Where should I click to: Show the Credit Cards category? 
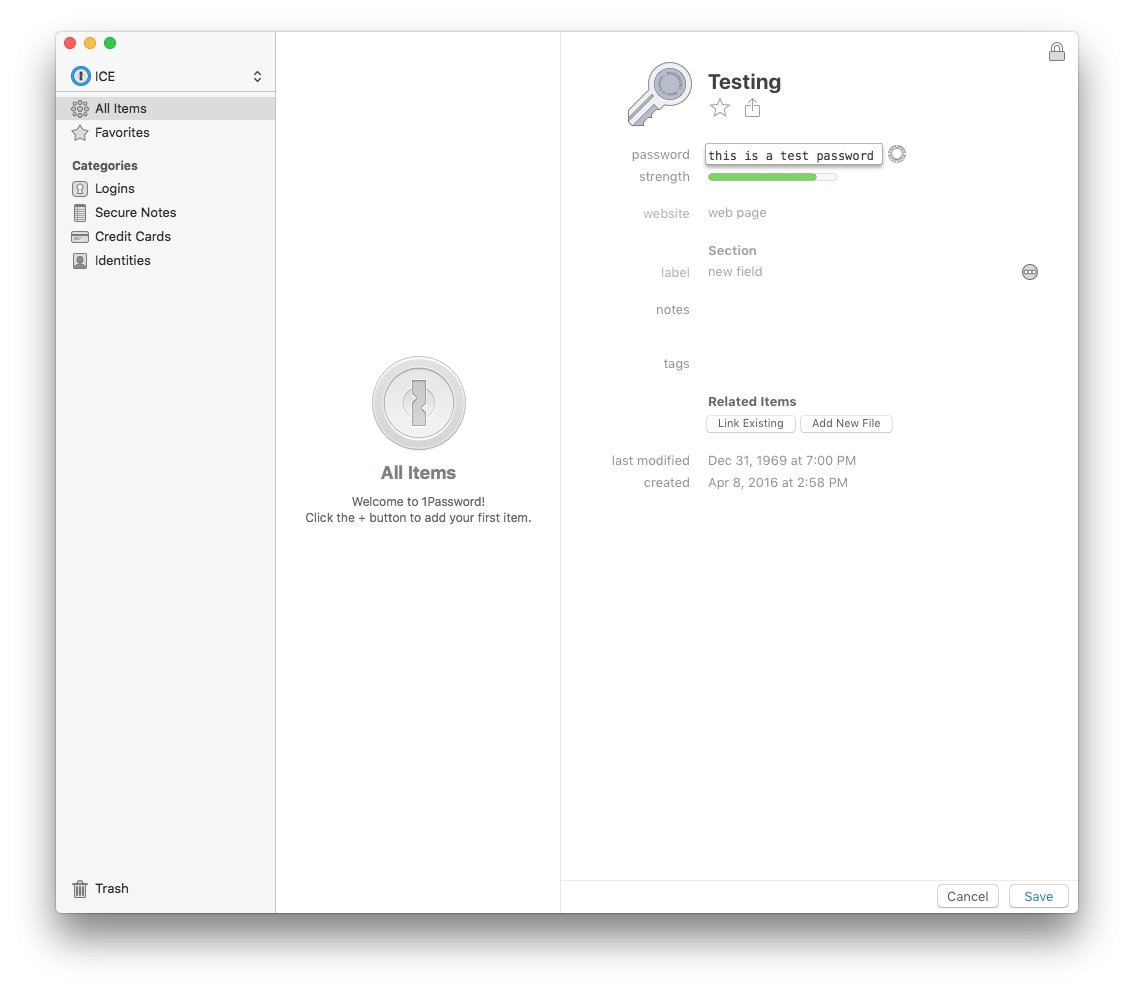tap(166, 236)
